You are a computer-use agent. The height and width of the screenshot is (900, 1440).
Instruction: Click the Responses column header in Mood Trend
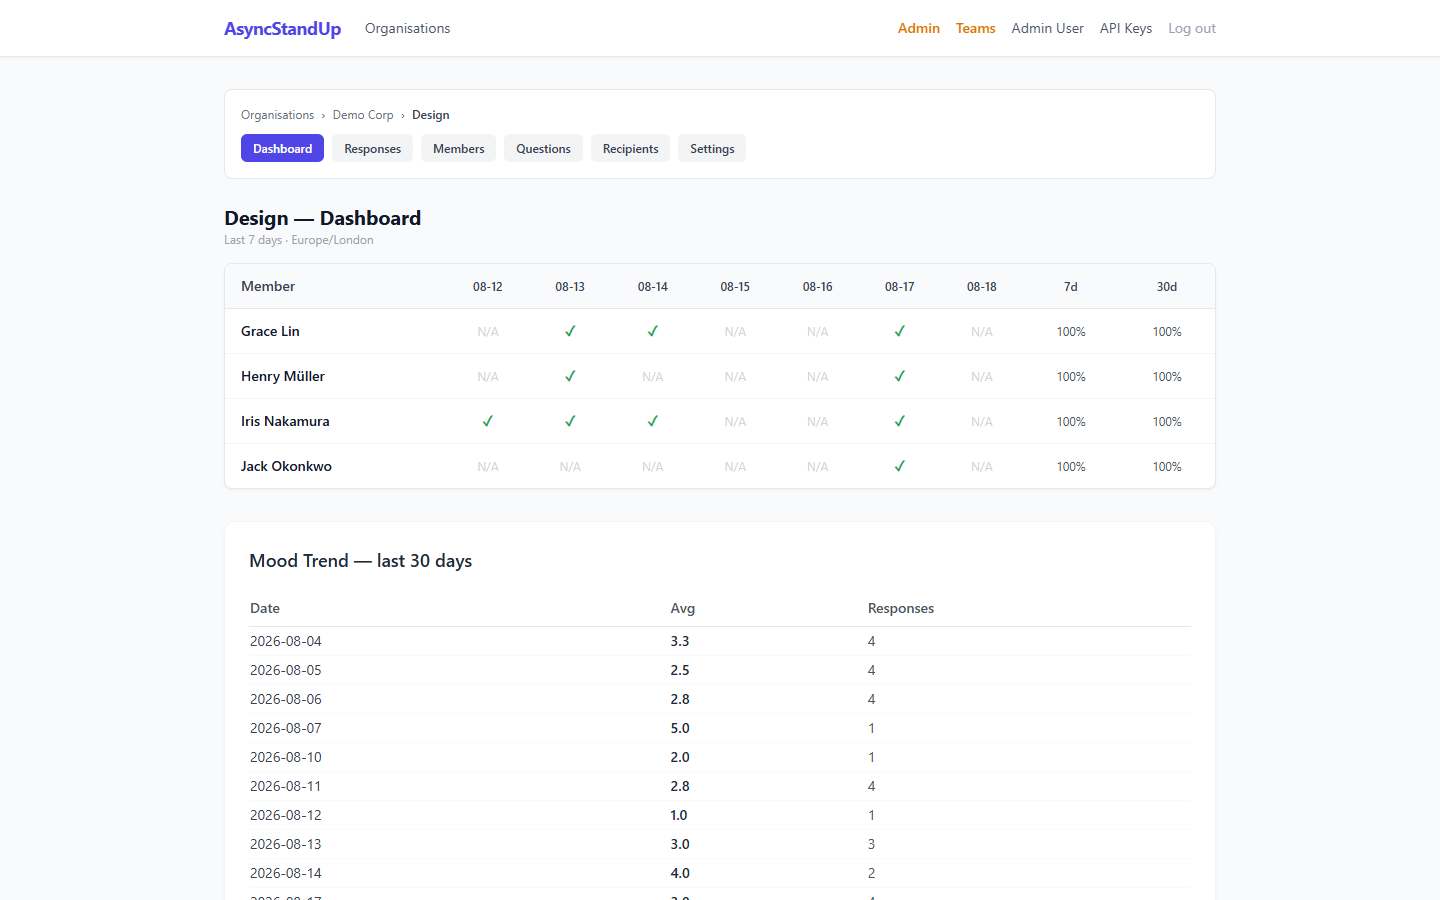tap(901, 608)
